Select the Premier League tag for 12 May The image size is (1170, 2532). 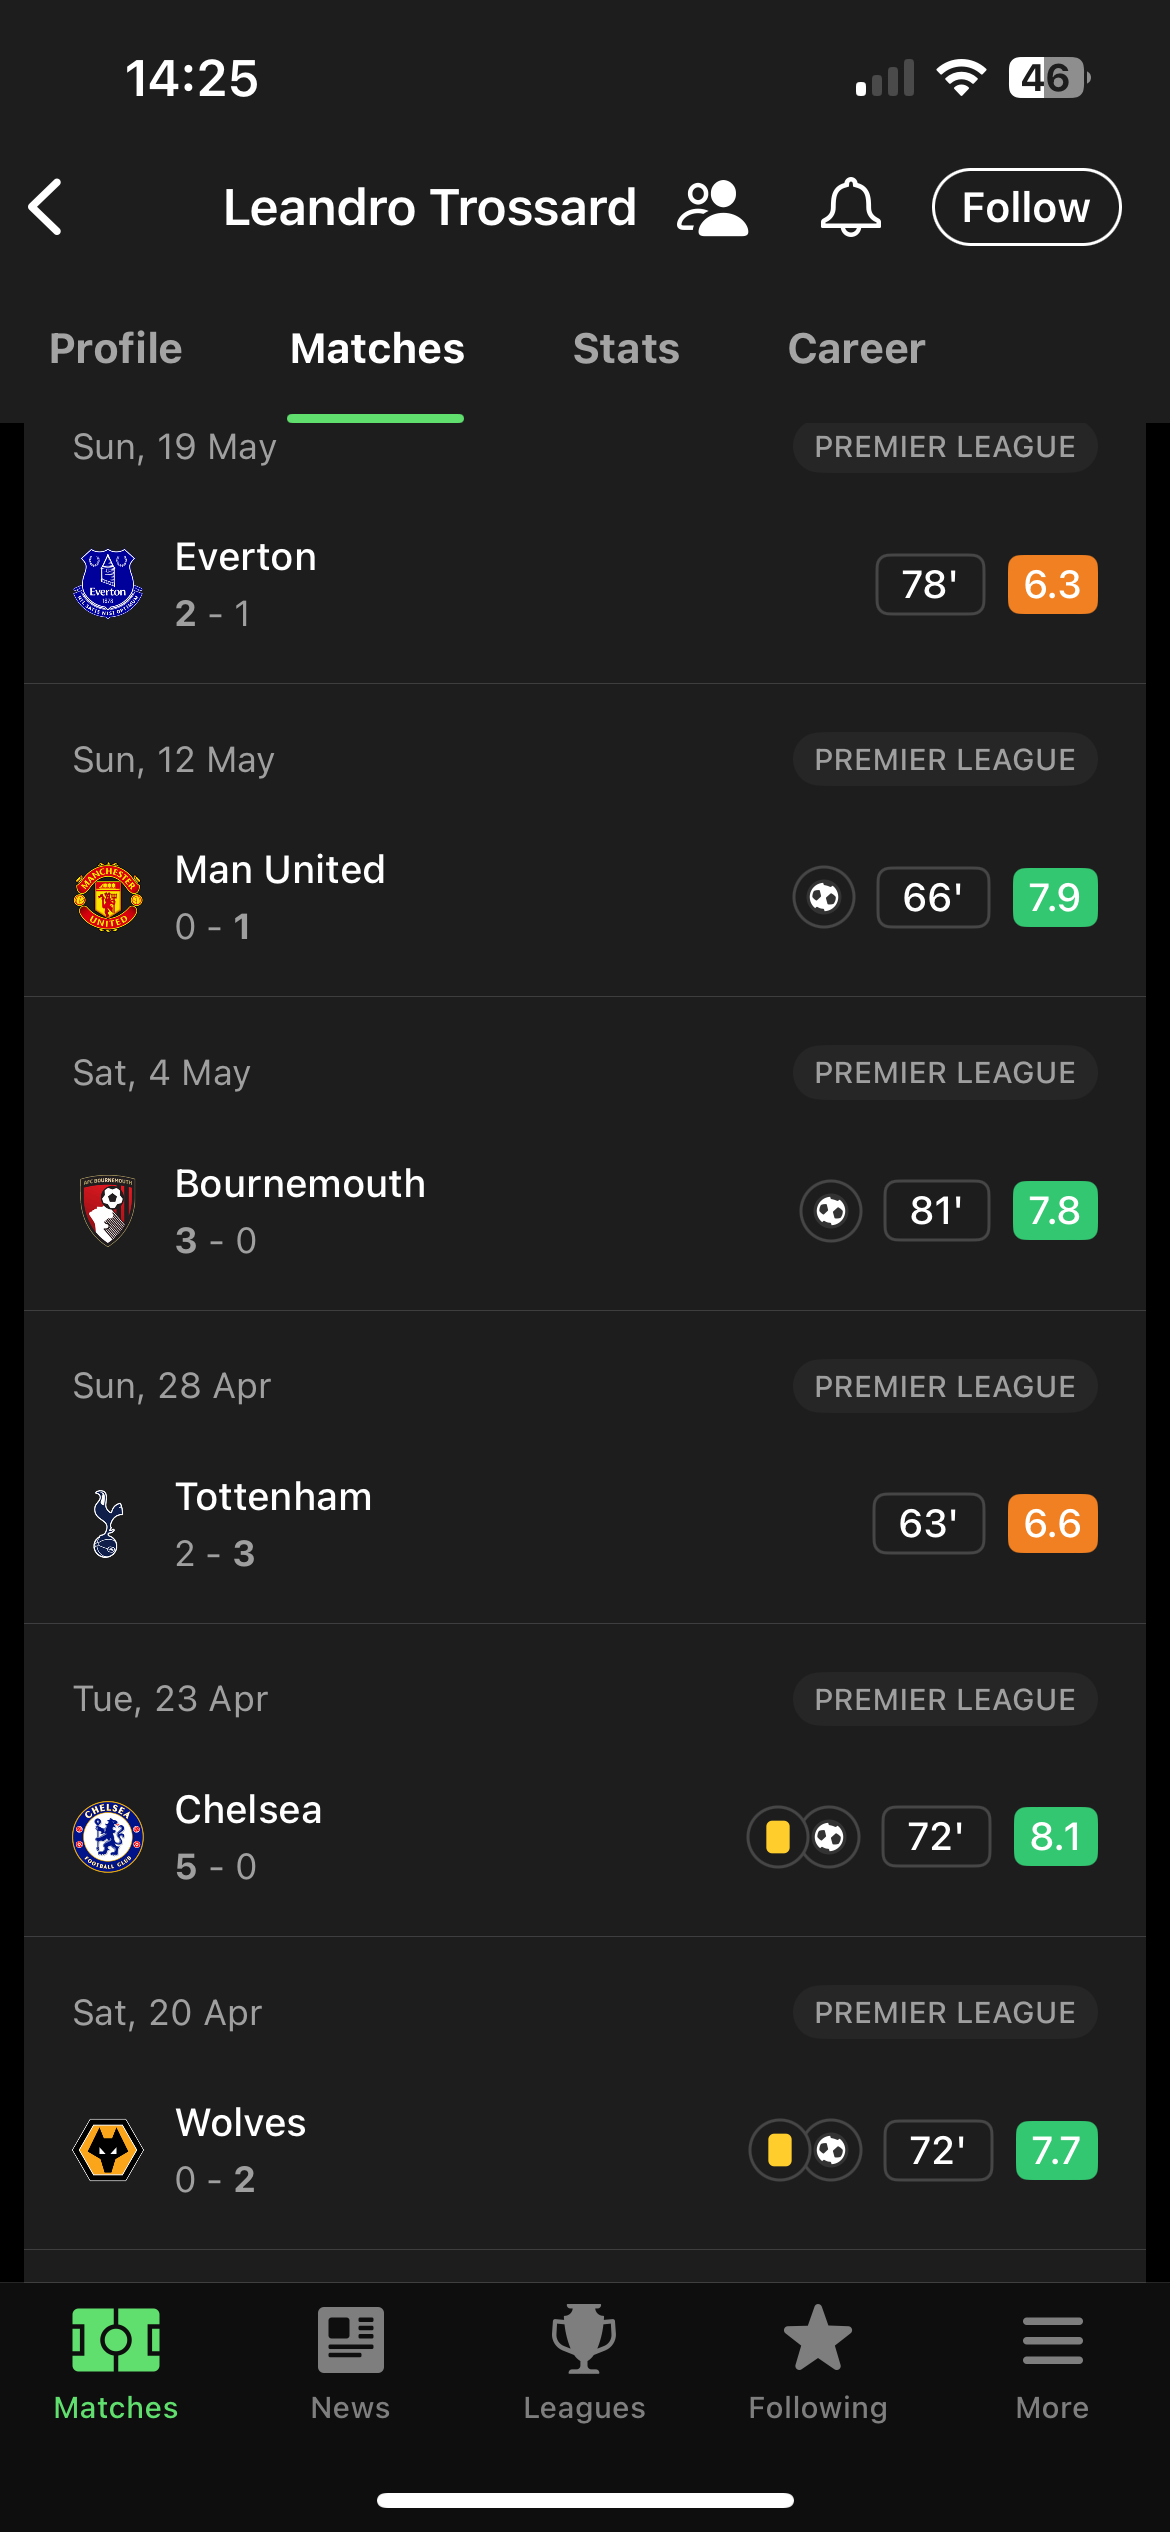pos(945,760)
